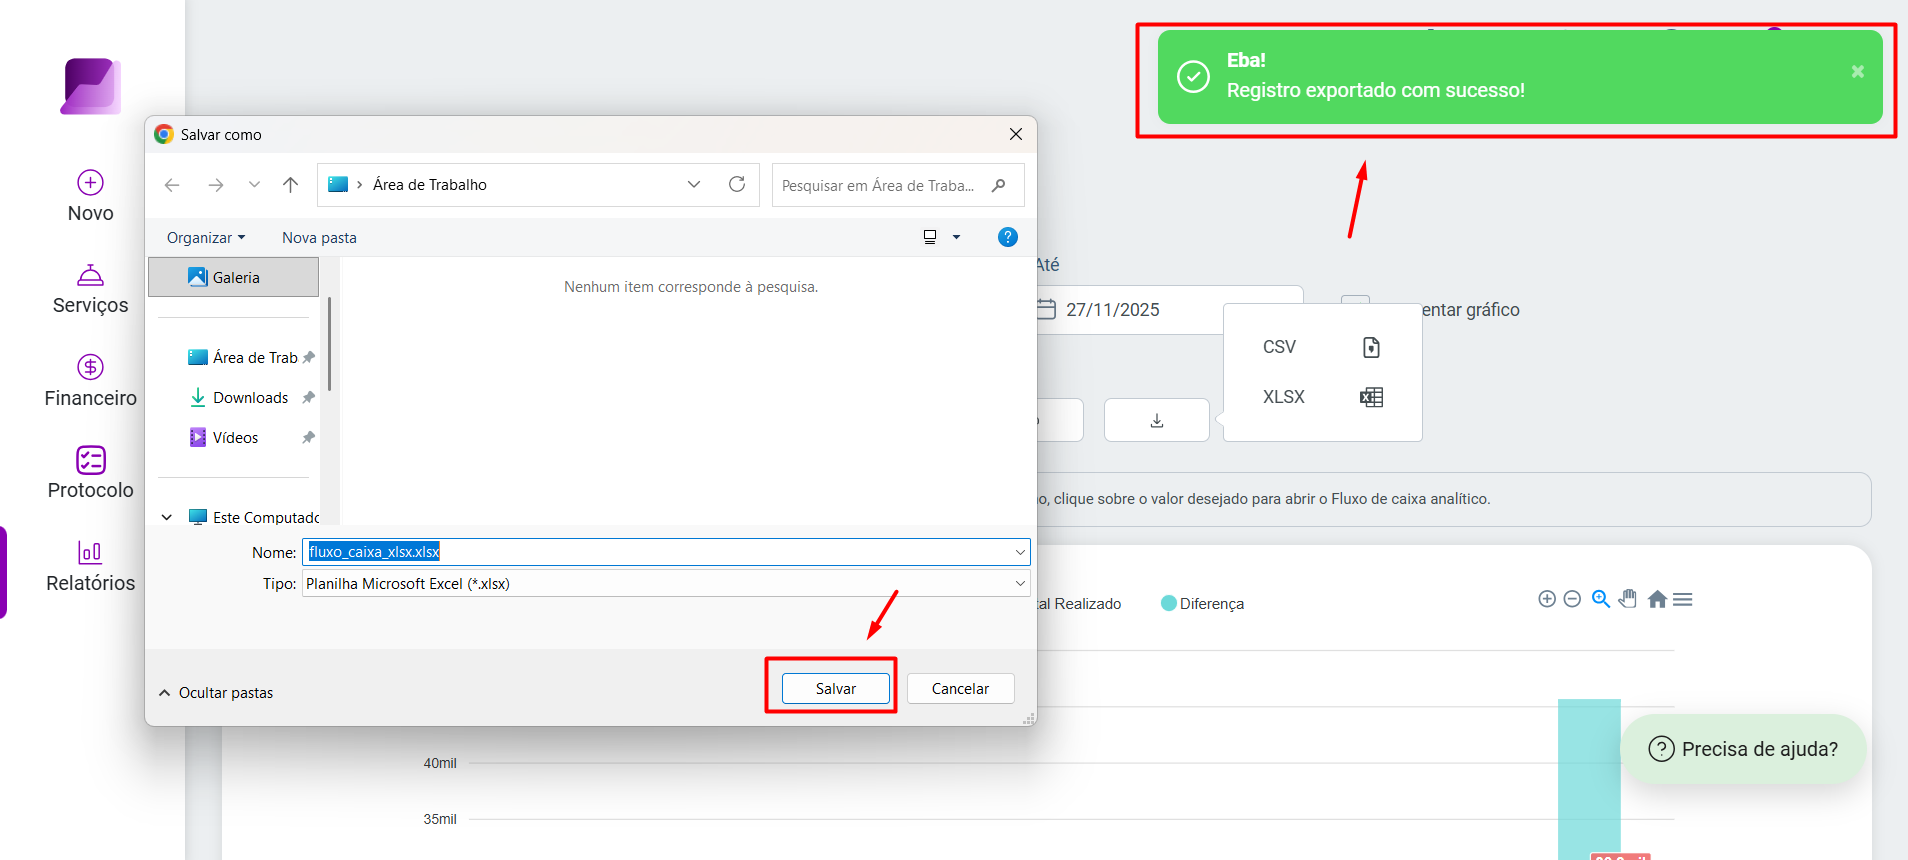Change view layout icon in dialog
The width and height of the screenshot is (1908, 860).
pyautogui.click(x=930, y=237)
